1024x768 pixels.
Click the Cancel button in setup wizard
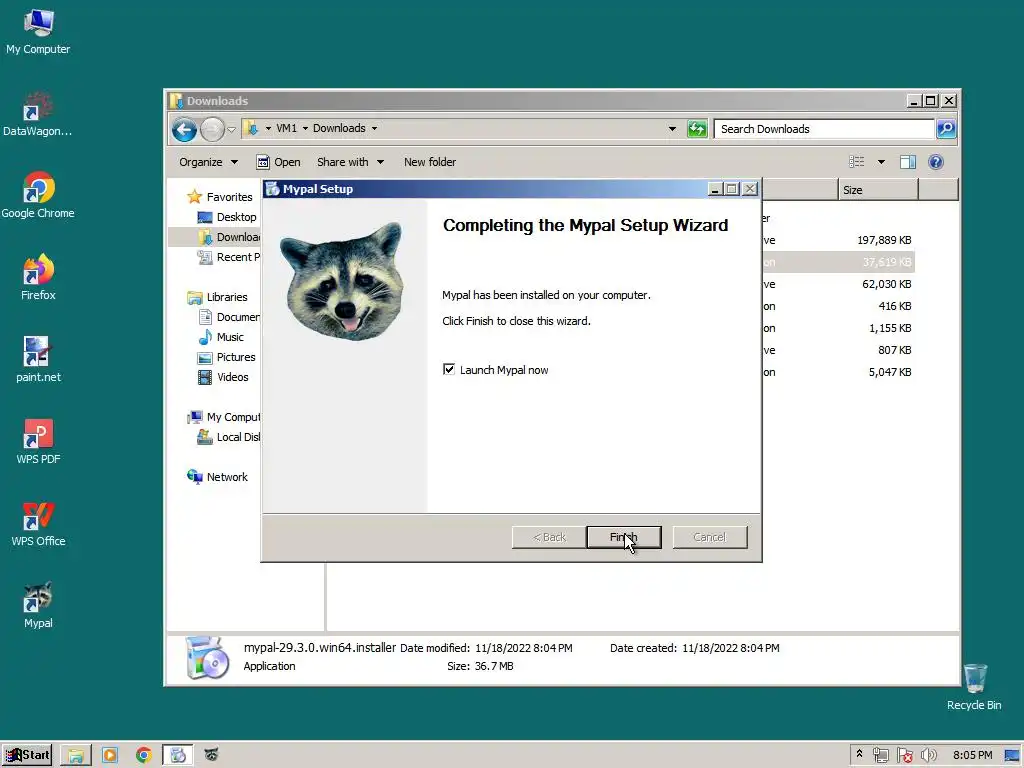click(709, 537)
